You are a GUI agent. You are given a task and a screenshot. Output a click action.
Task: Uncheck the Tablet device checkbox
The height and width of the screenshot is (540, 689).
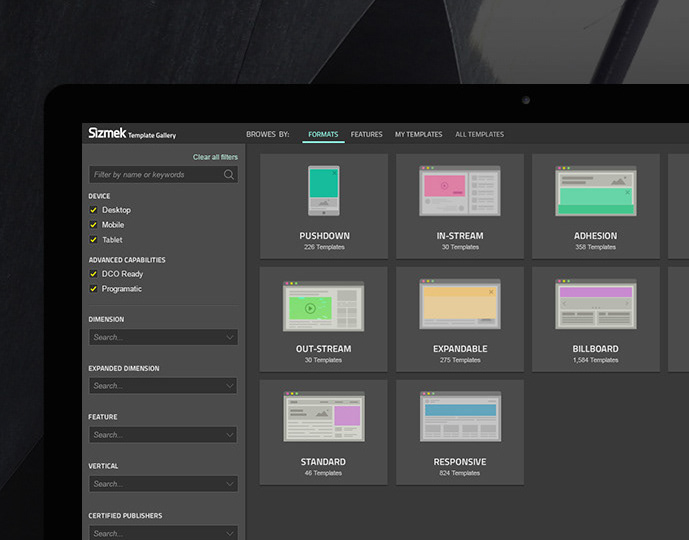(x=93, y=239)
